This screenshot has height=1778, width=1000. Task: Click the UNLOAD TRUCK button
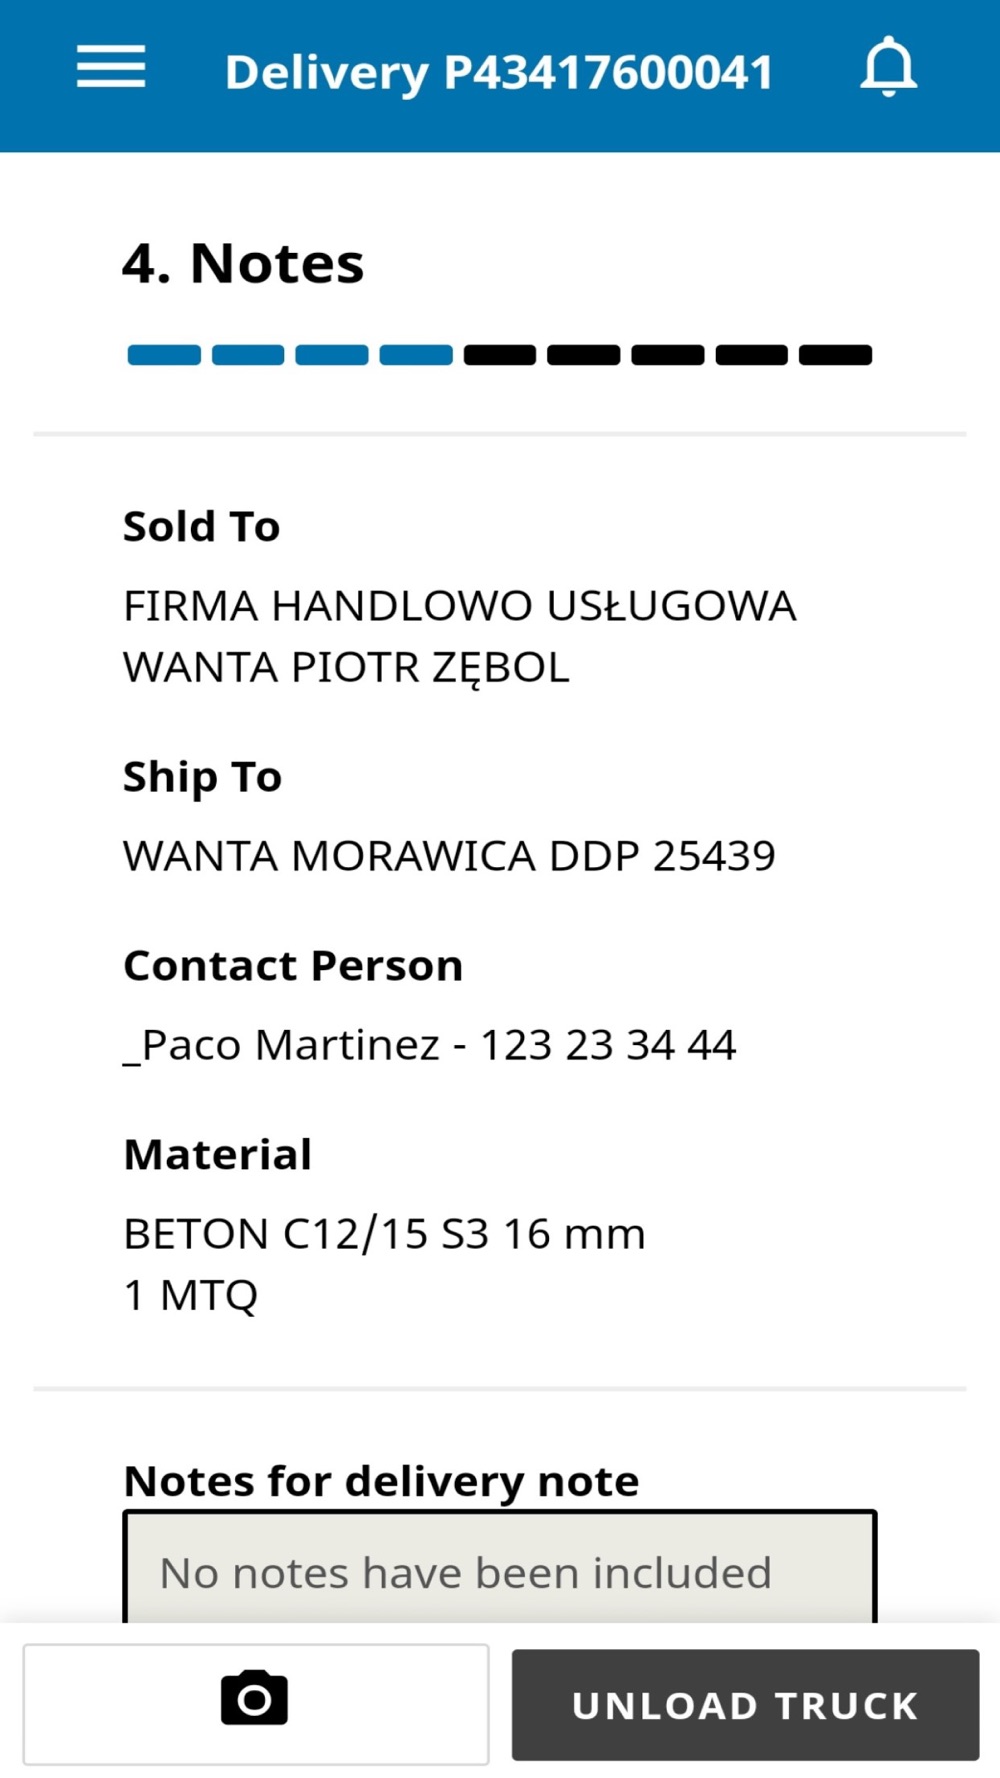tap(745, 1704)
